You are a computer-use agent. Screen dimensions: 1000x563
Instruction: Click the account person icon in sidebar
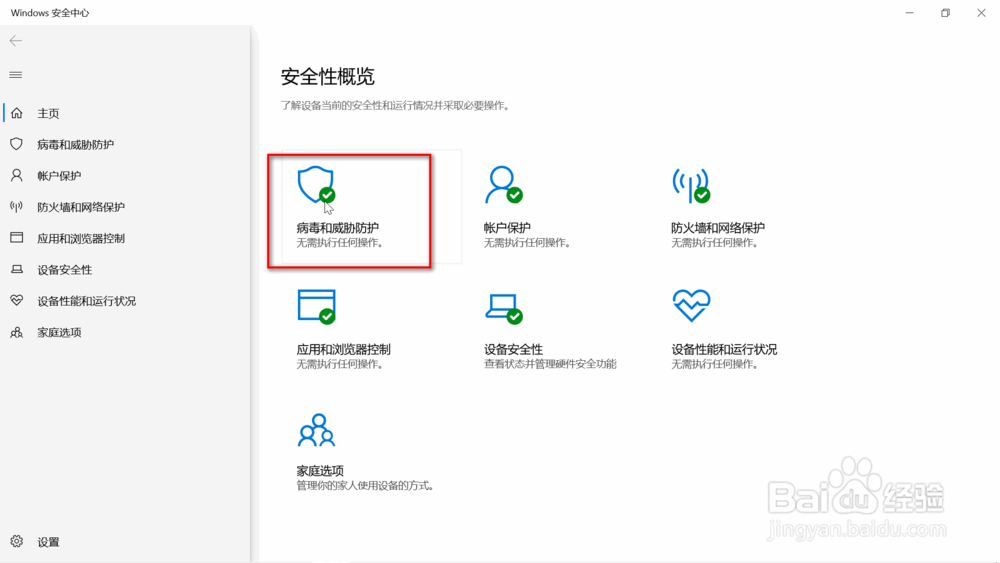pyautogui.click(x=17, y=175)
